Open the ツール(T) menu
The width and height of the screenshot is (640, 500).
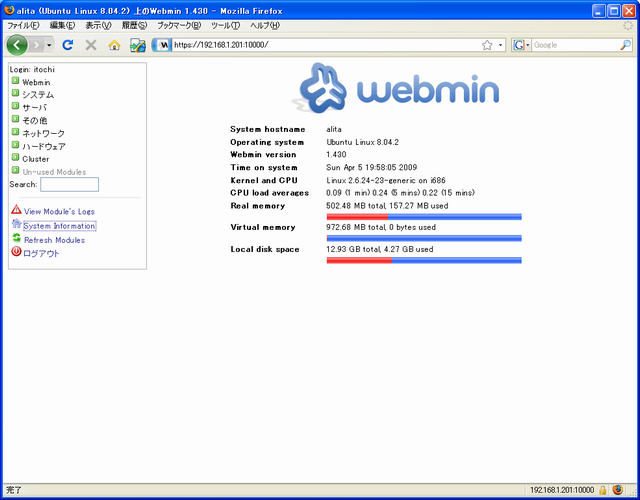tap(226, 25)
